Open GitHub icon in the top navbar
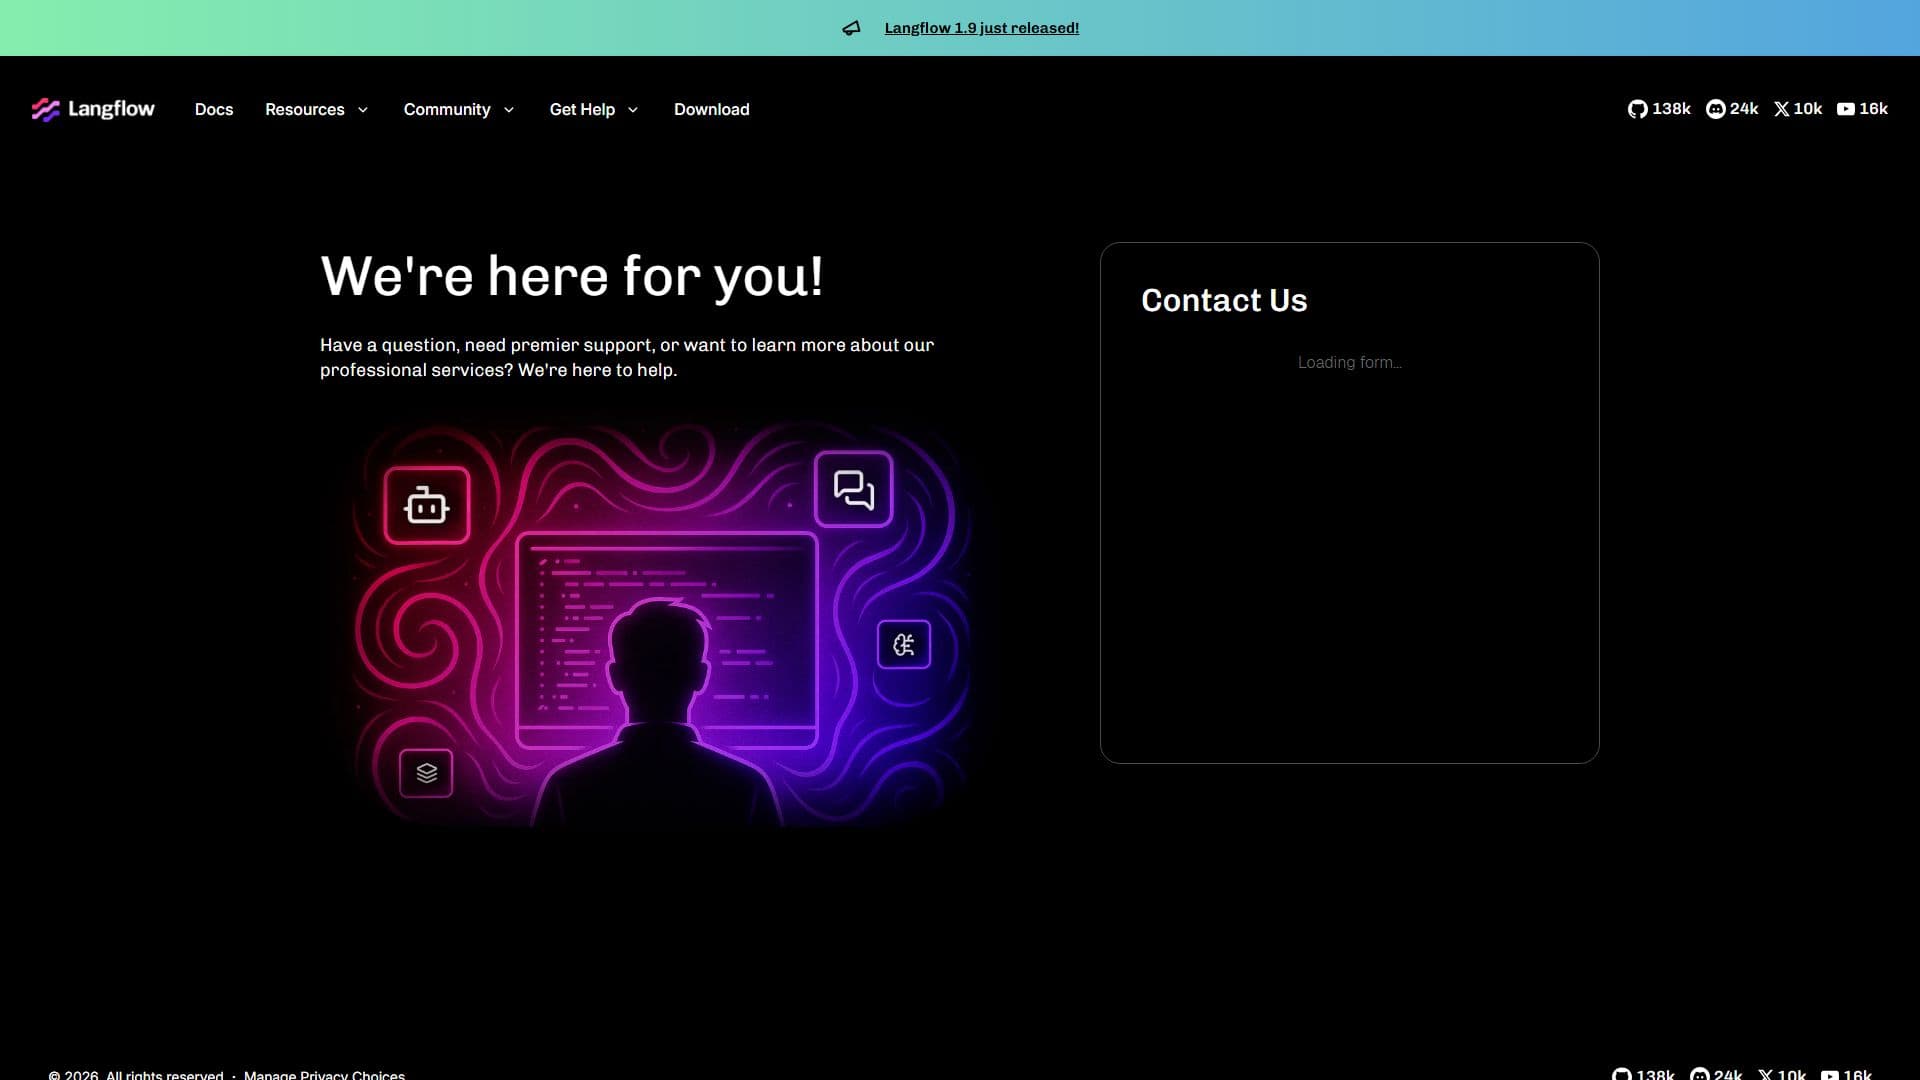 click(x=1637, y=109)
